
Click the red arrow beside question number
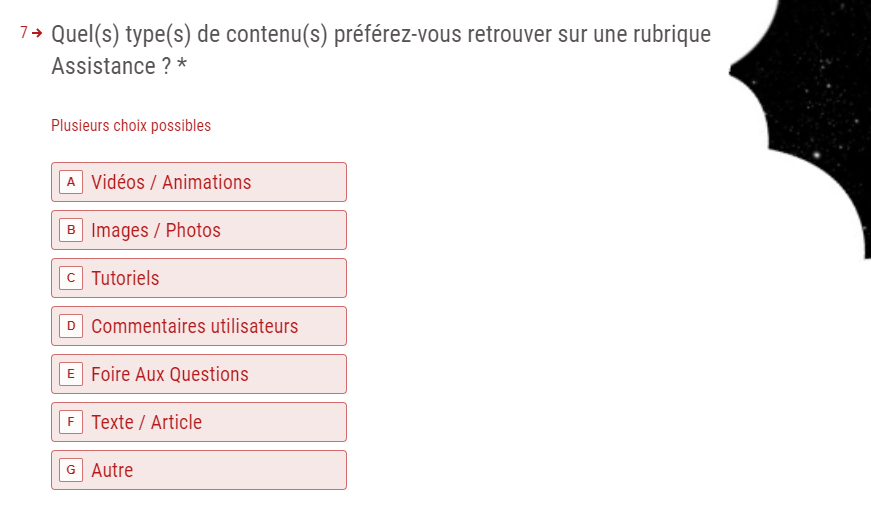click(x=38, y=33)
